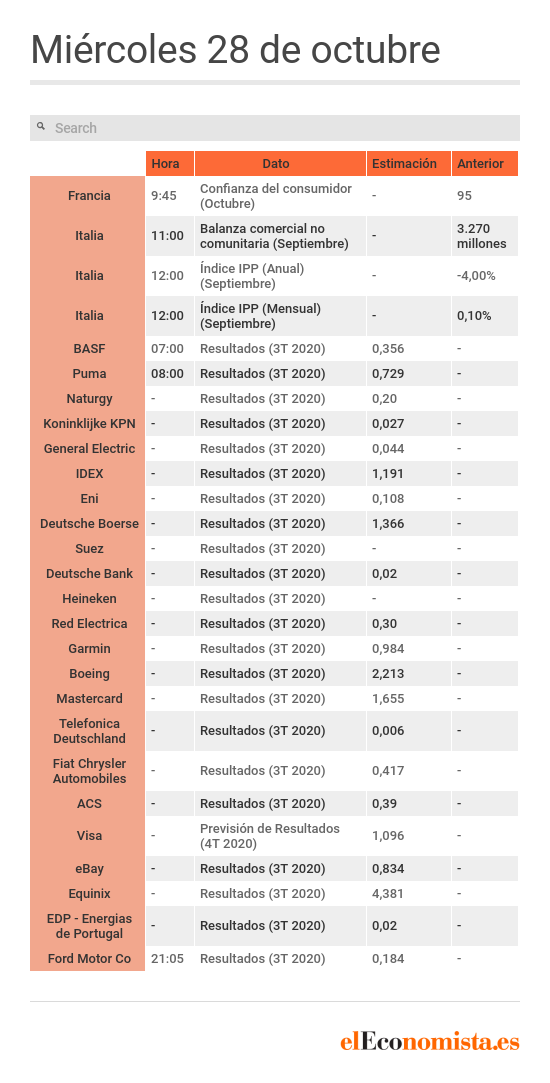Click the Mastercard row label
The height and width of the screenshot is (1083, 550).
click(88, 698)
